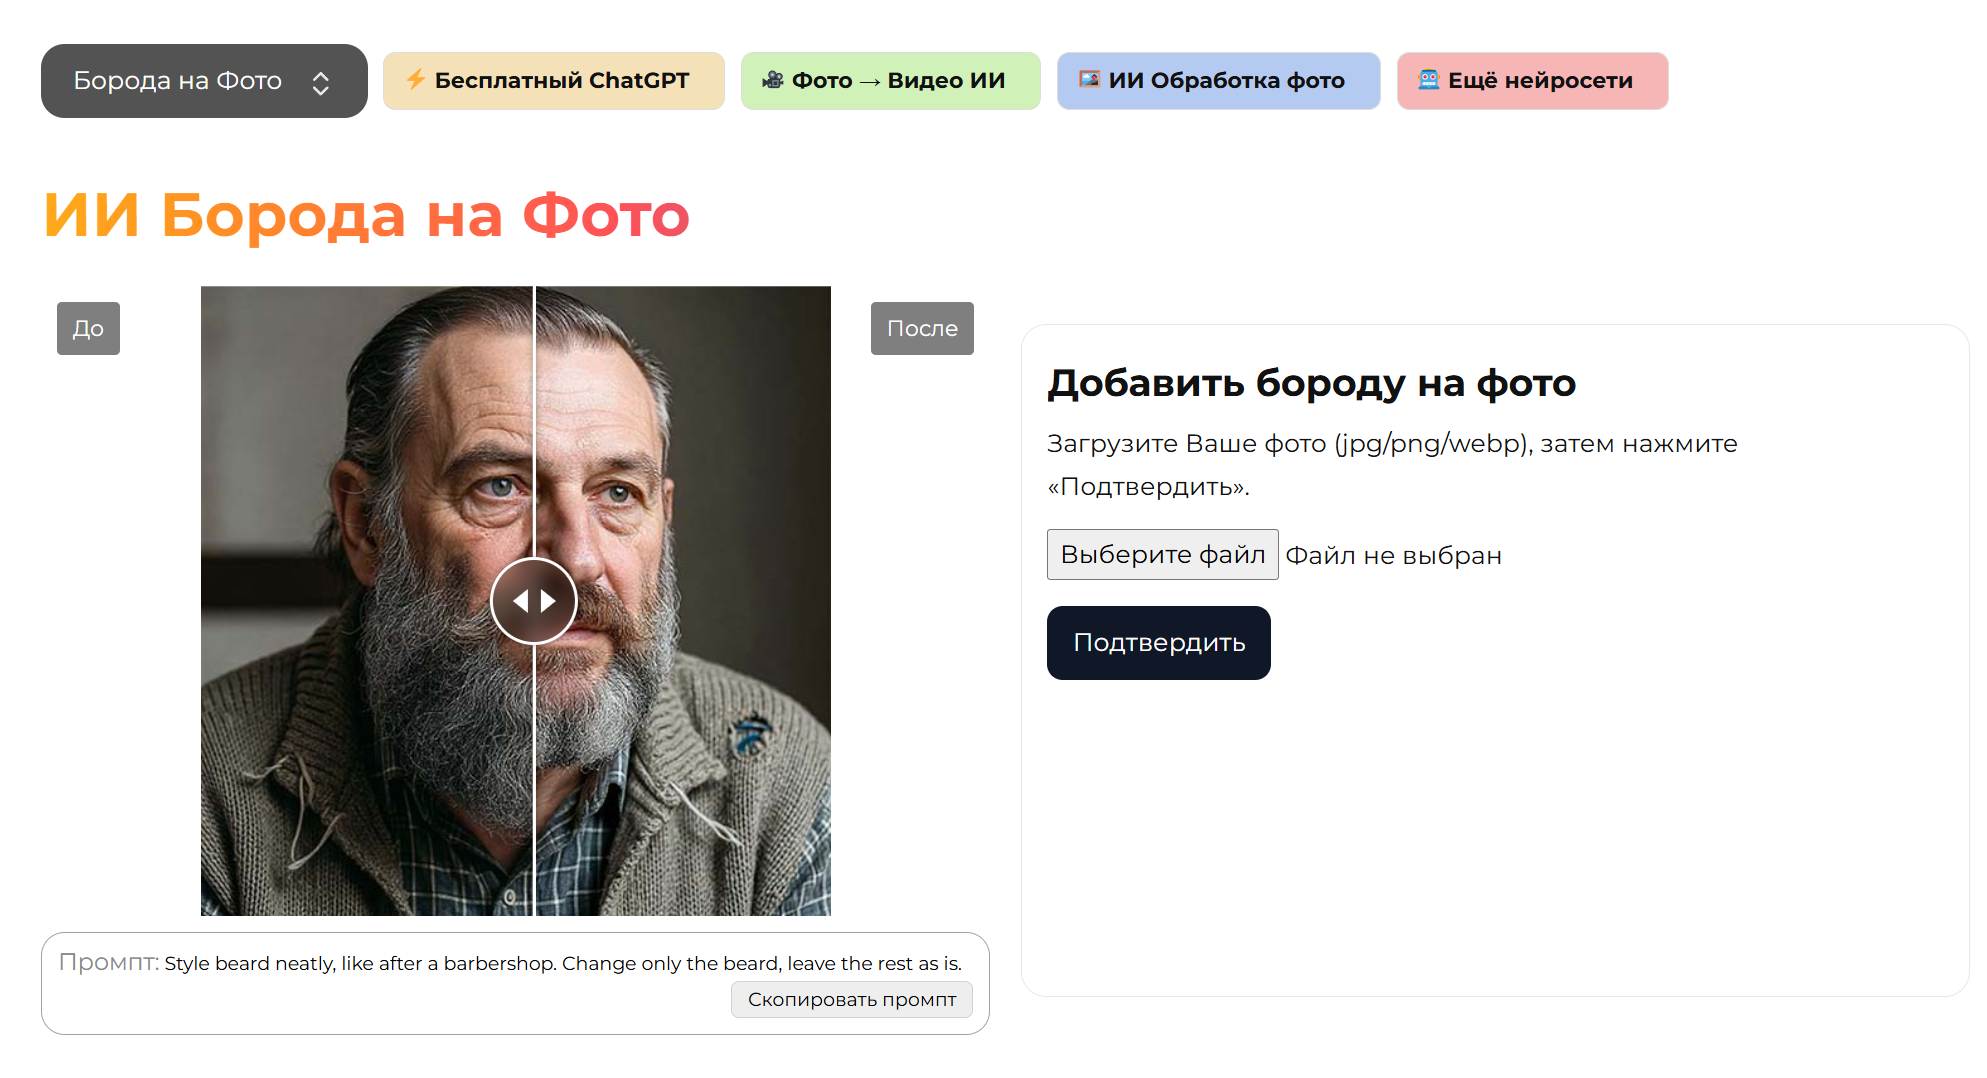Open the Борода на Фото dropdown by its label
The width and height of the screenshot is (1987, 1078).
pyautogui.click(x=178, y=81)
